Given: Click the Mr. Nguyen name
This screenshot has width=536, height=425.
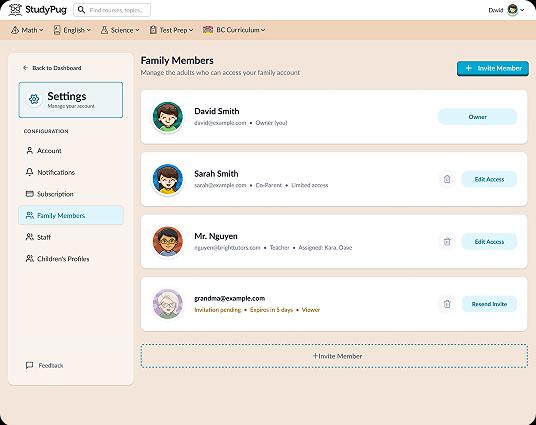Looking at the screenshot, I should pyautogui.click(x=216, y=236).
